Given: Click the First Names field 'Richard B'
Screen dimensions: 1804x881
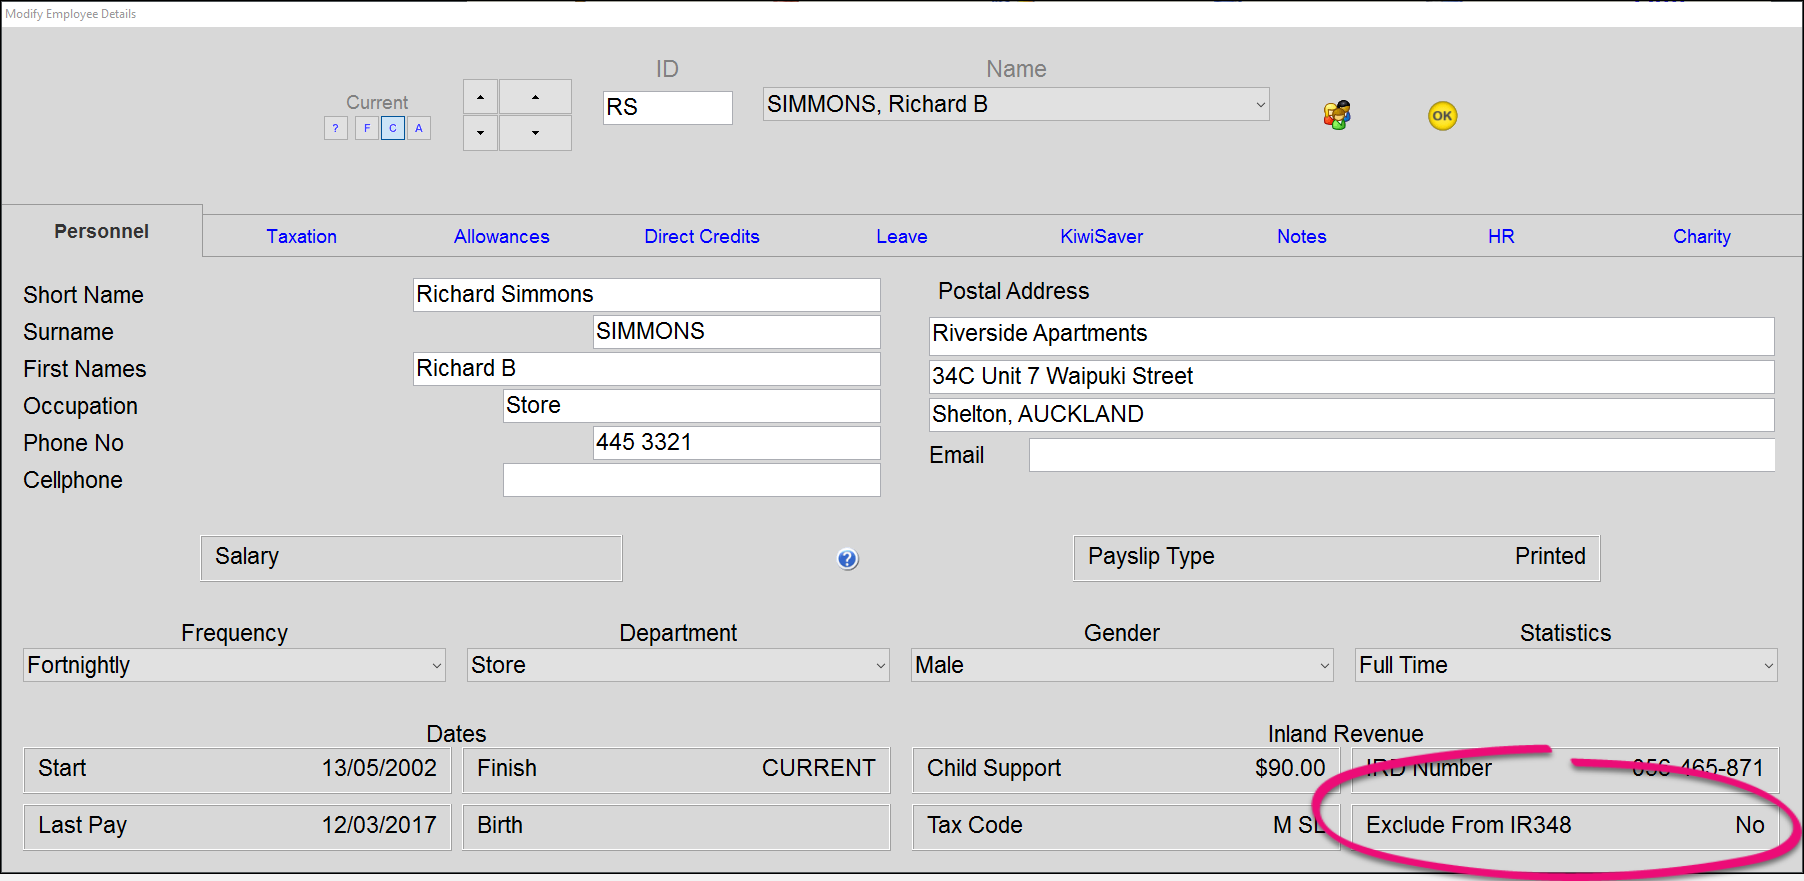Looking at the screenshot, I should 647,369.
